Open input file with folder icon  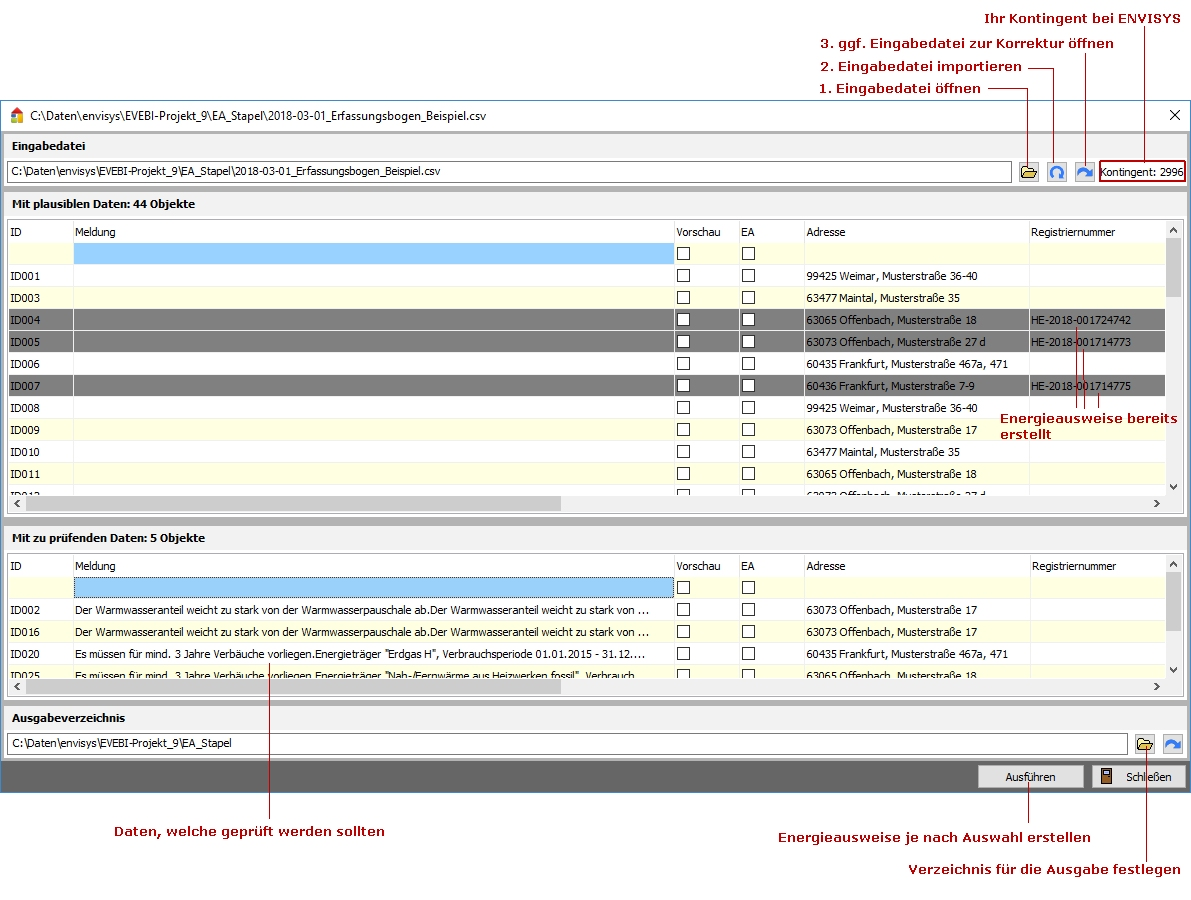[x=1028, y=172]
